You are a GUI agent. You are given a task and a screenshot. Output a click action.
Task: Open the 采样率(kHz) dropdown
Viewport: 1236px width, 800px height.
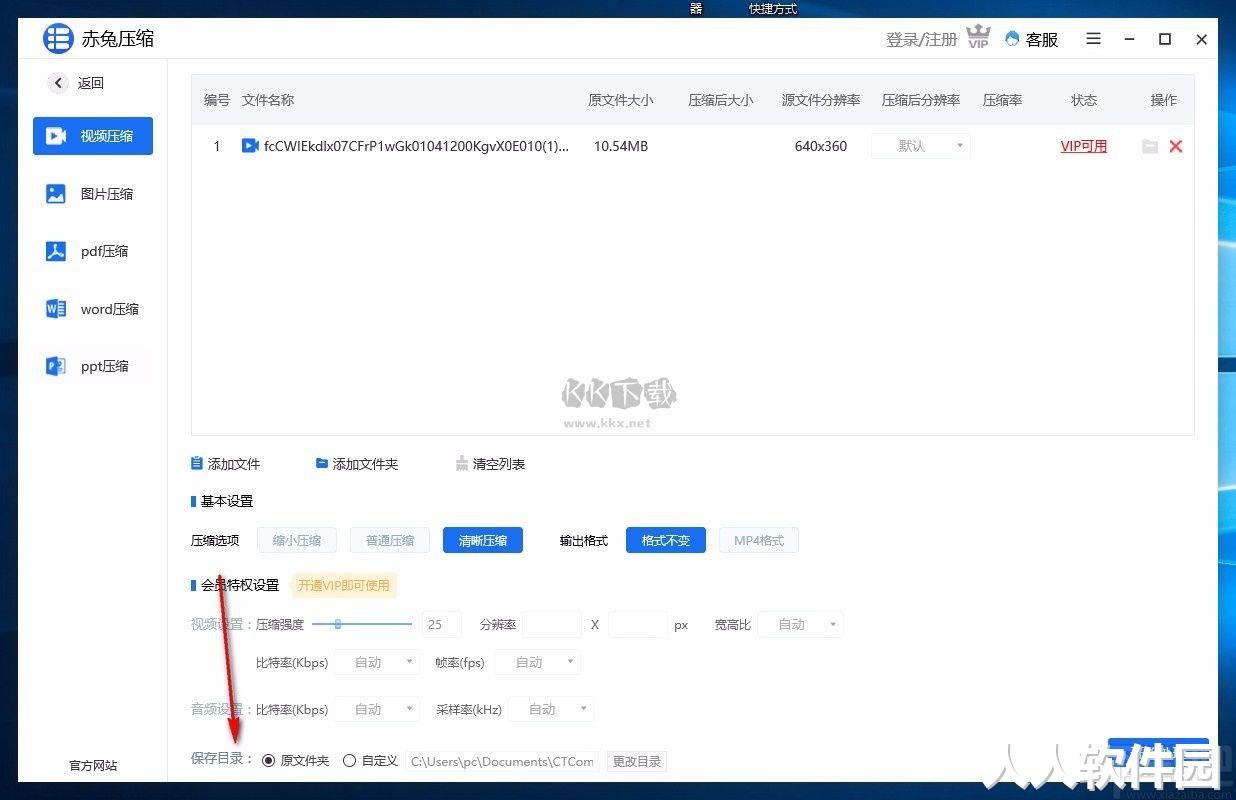click(551, 709)
